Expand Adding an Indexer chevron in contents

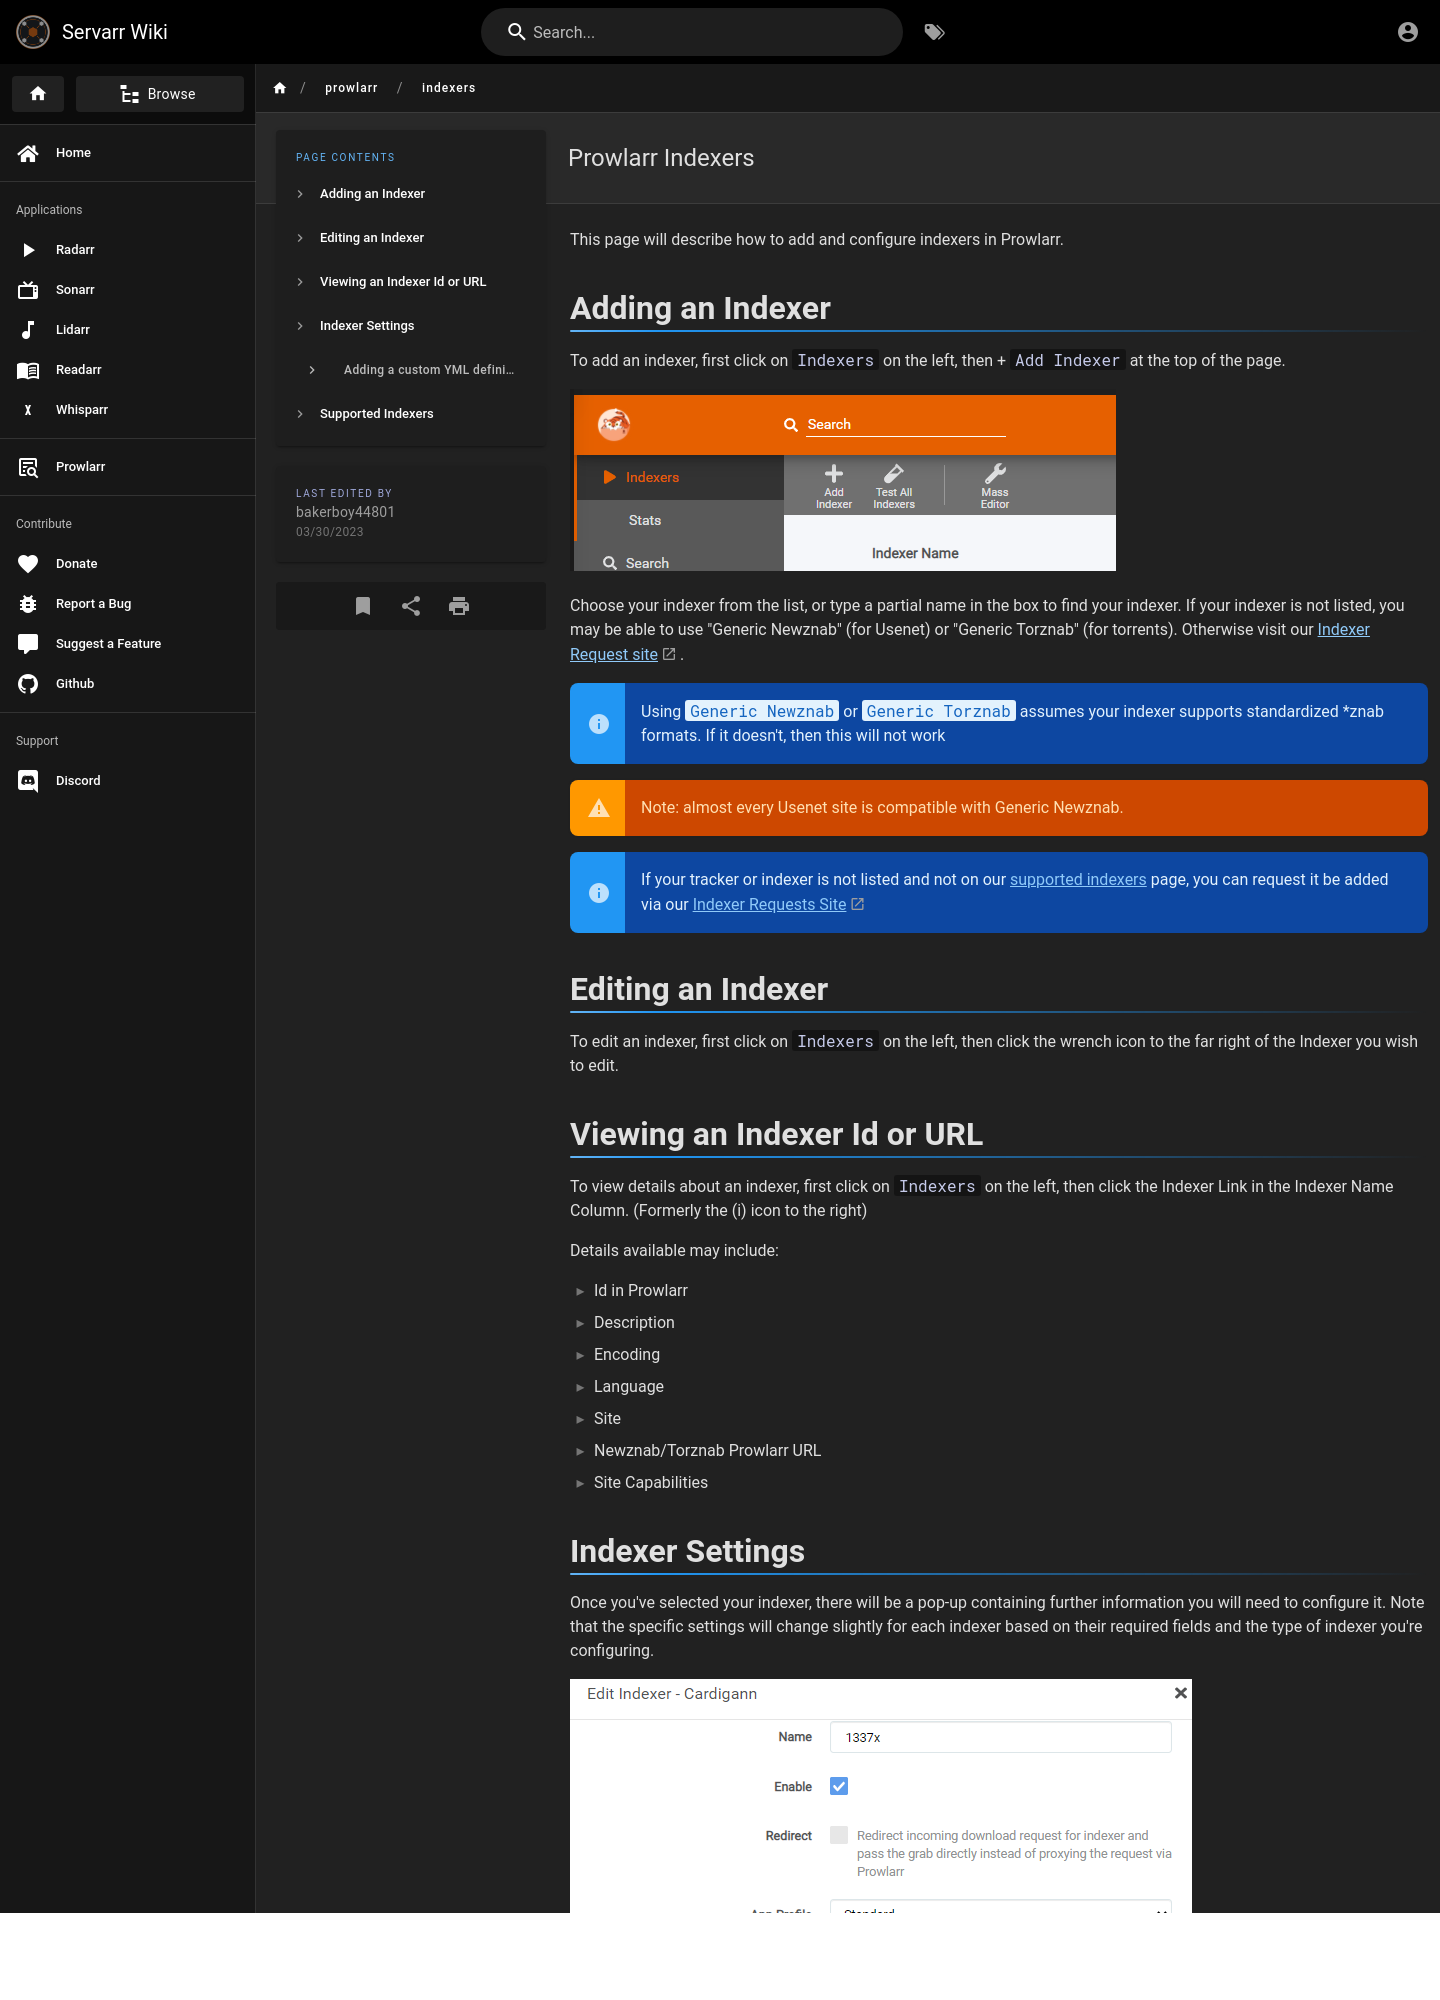pyautogui.click(x=300, y=194)
